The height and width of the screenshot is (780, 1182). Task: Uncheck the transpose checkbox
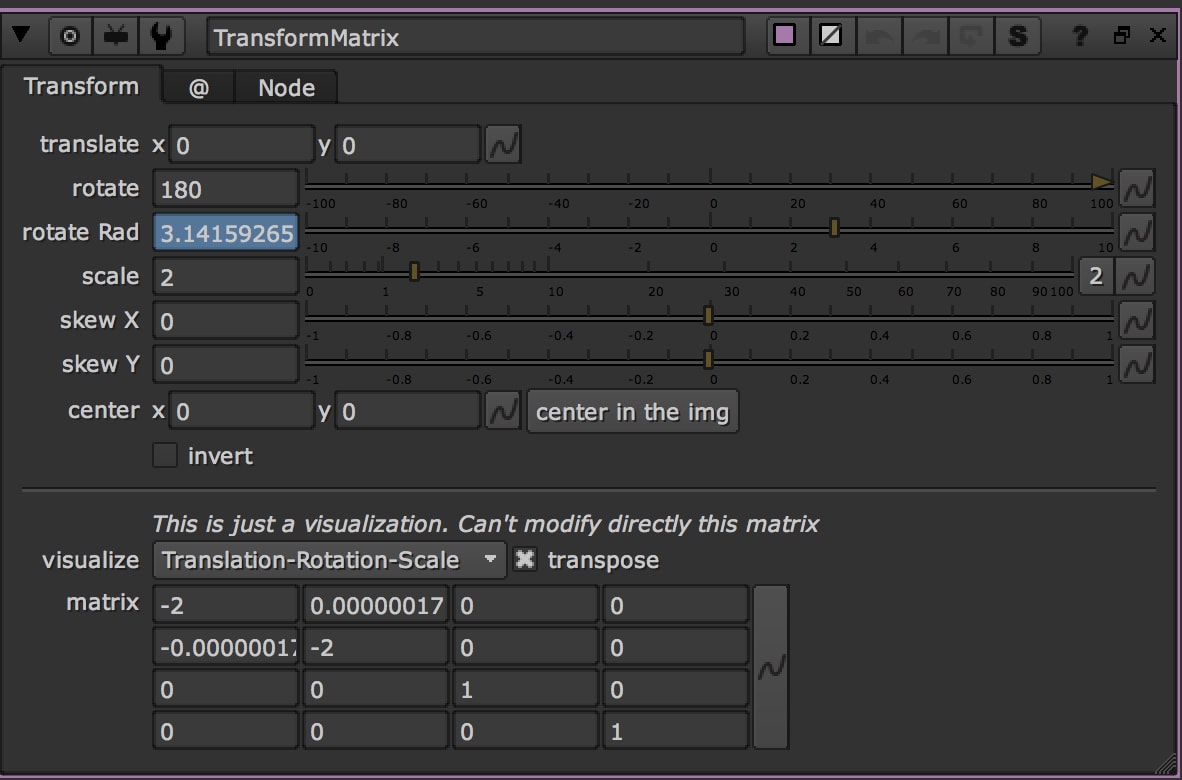(525, 560)
